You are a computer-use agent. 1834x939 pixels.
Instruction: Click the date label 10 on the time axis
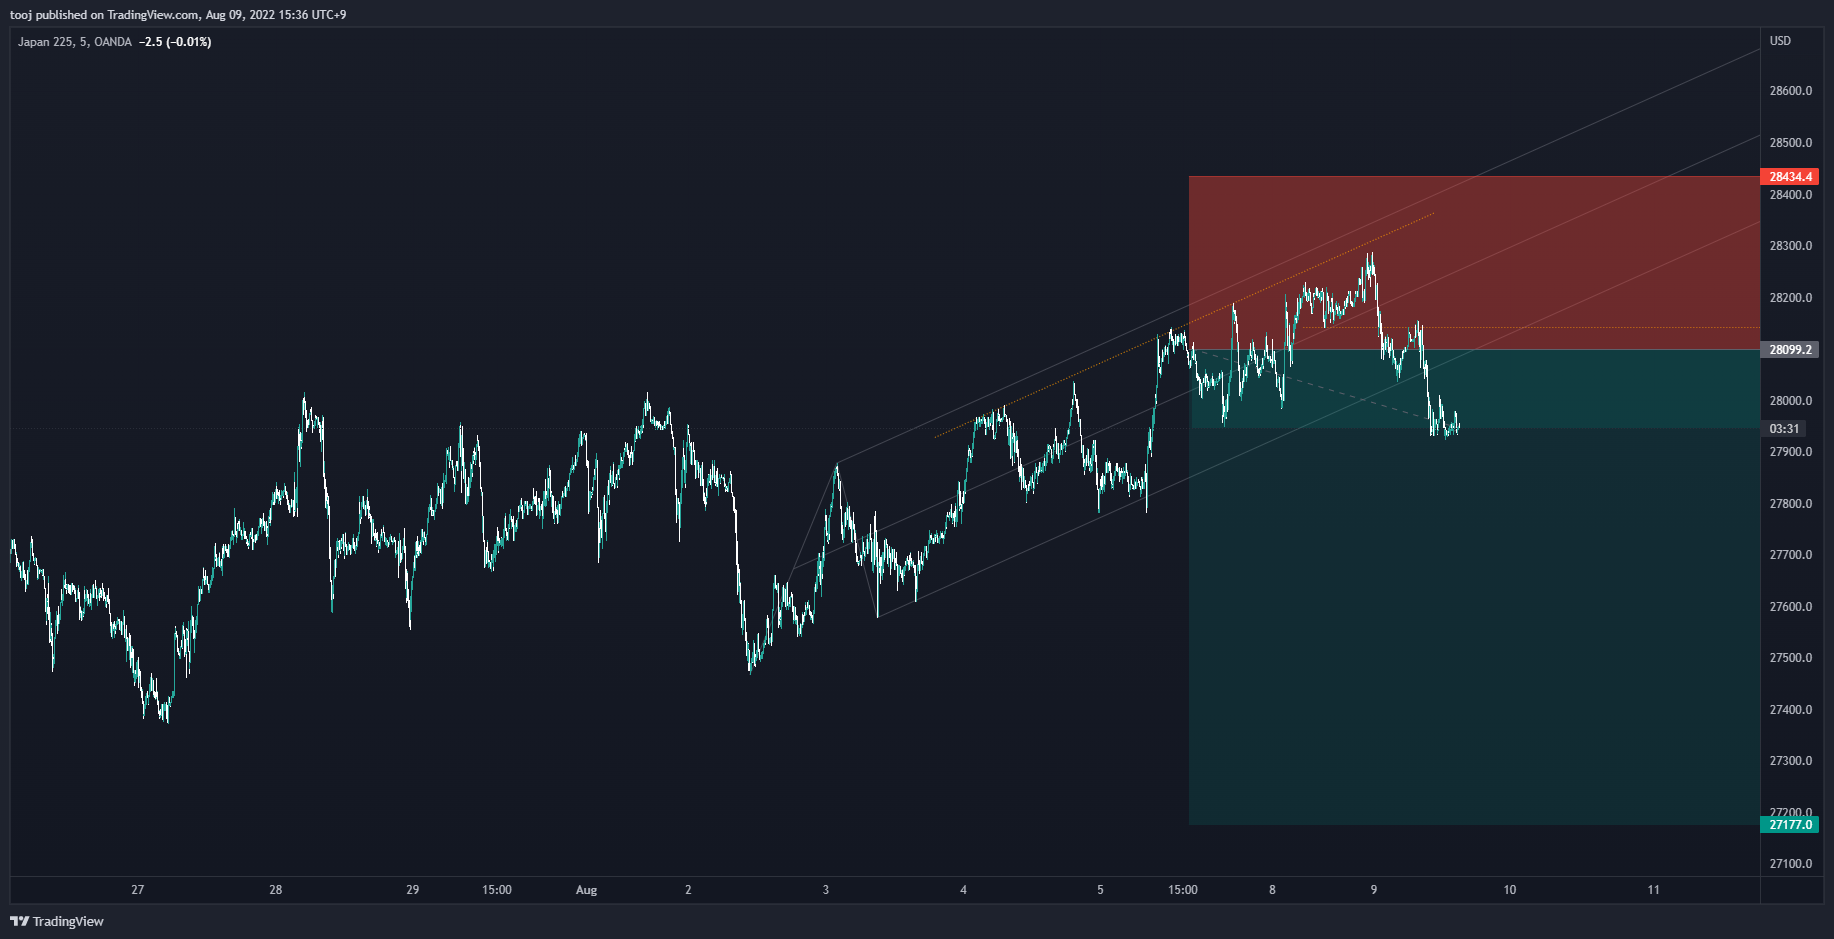1510,890
